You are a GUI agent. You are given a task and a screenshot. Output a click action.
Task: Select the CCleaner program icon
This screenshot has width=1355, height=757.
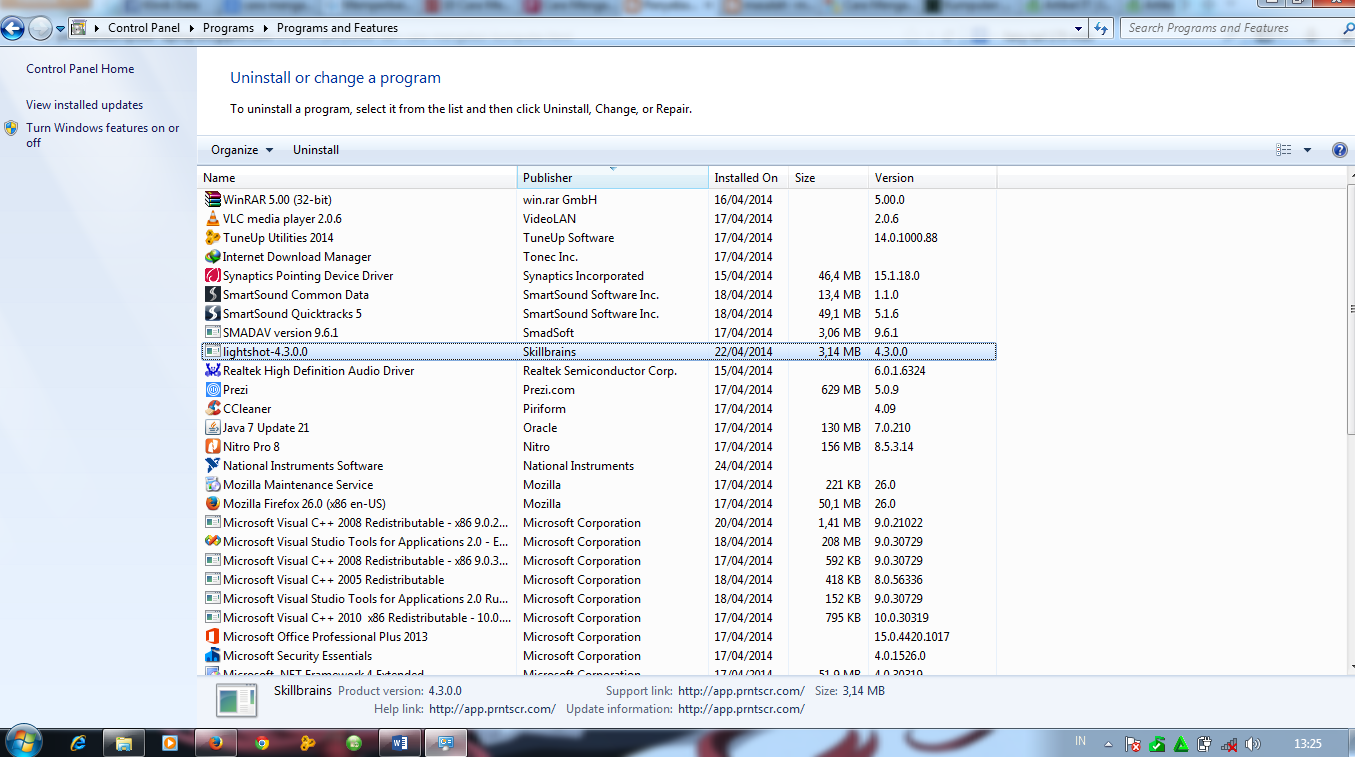tap(212, 409)
